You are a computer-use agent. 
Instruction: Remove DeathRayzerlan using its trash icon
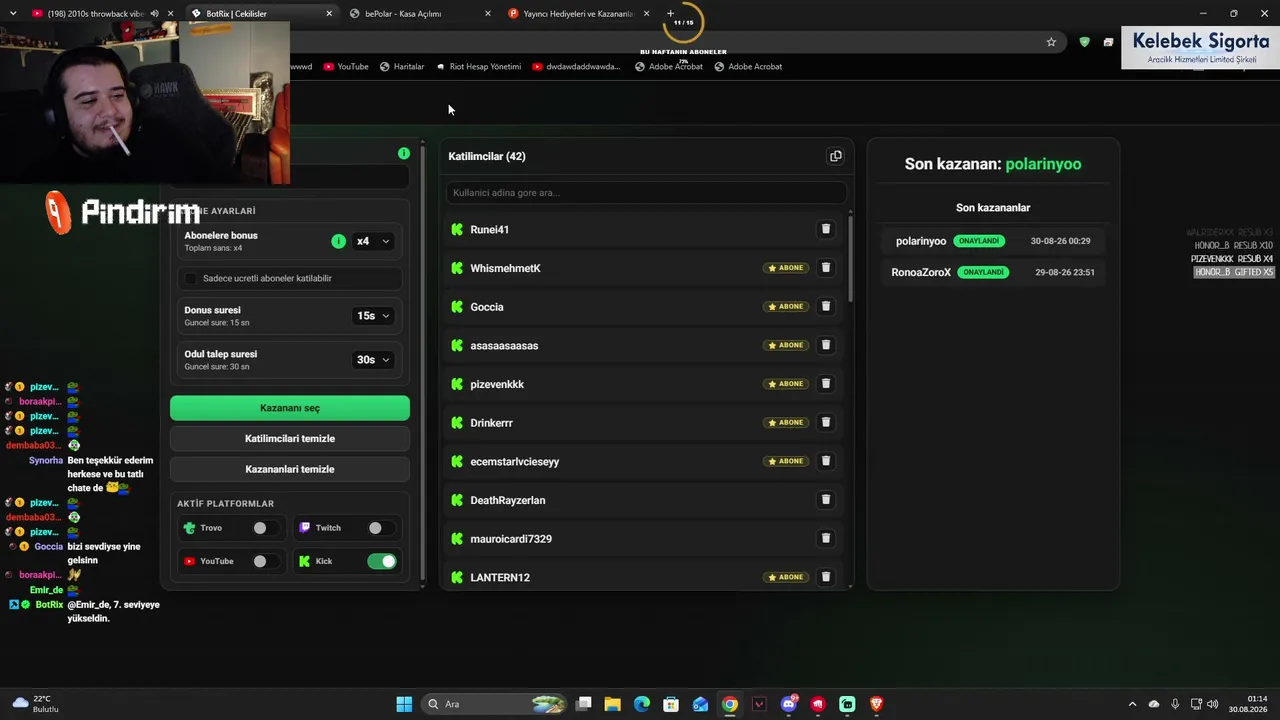[x=826, y=500]
